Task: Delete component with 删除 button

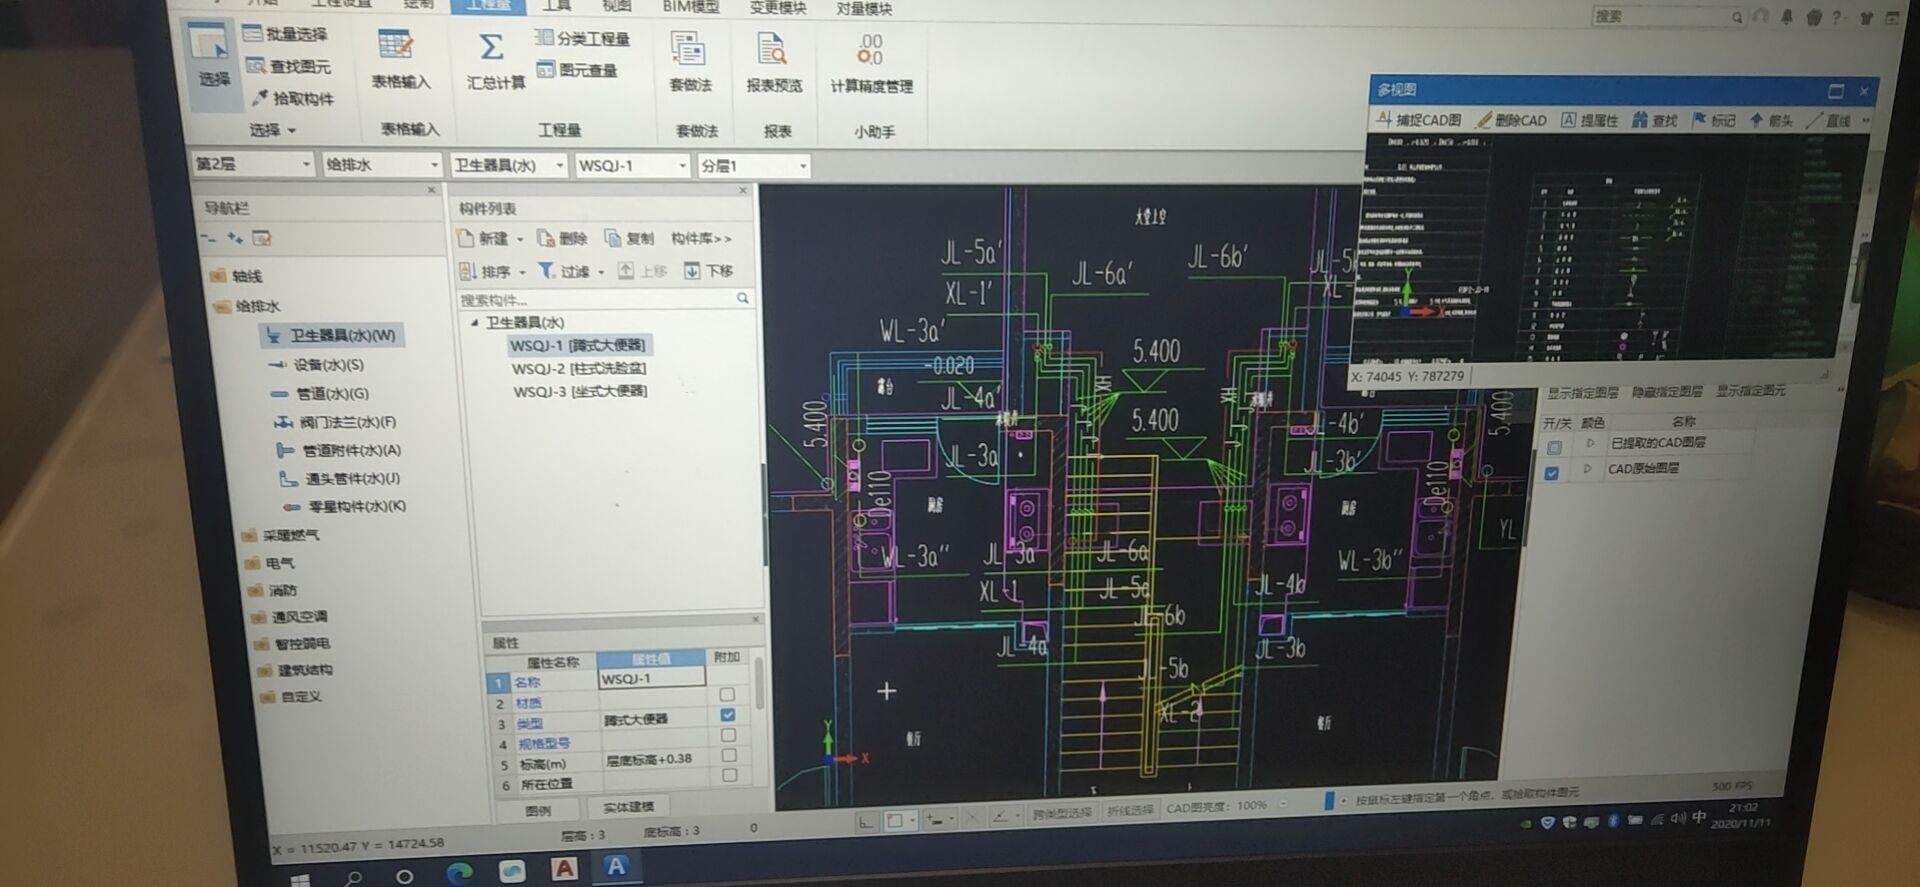Action: (x=562, y=238)
